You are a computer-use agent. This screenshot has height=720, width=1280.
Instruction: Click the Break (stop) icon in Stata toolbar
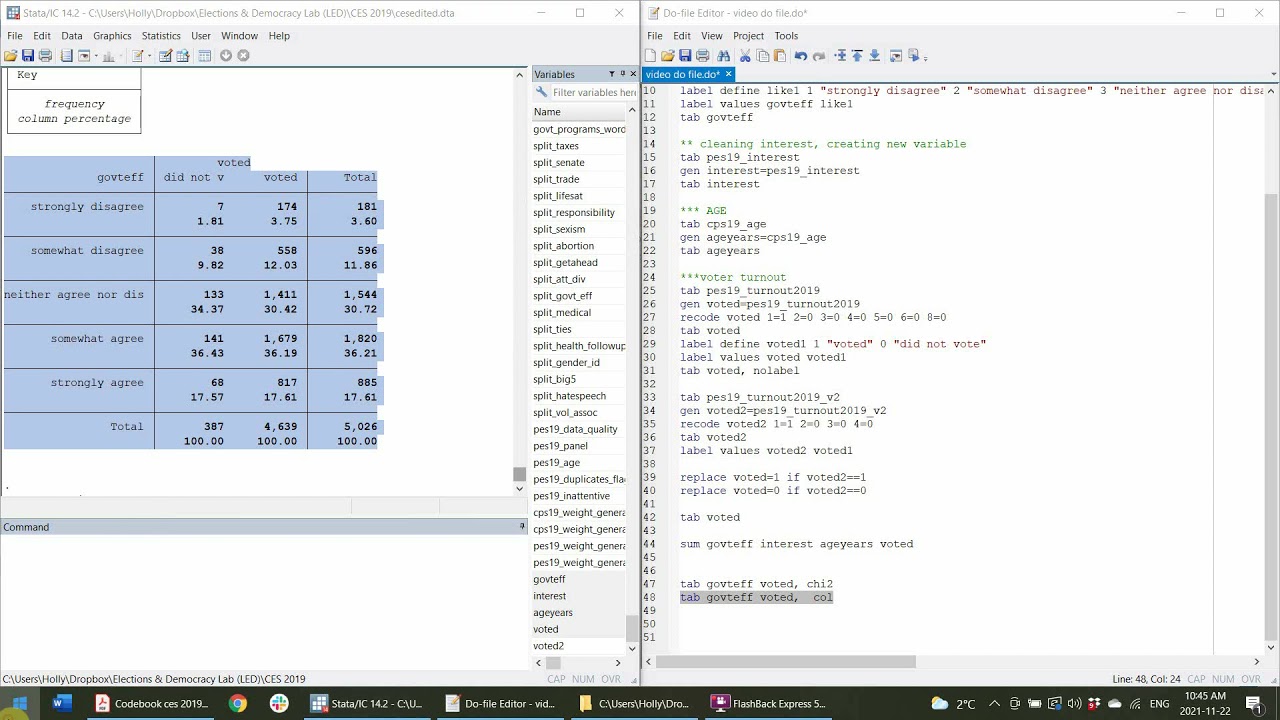(243, 56)
